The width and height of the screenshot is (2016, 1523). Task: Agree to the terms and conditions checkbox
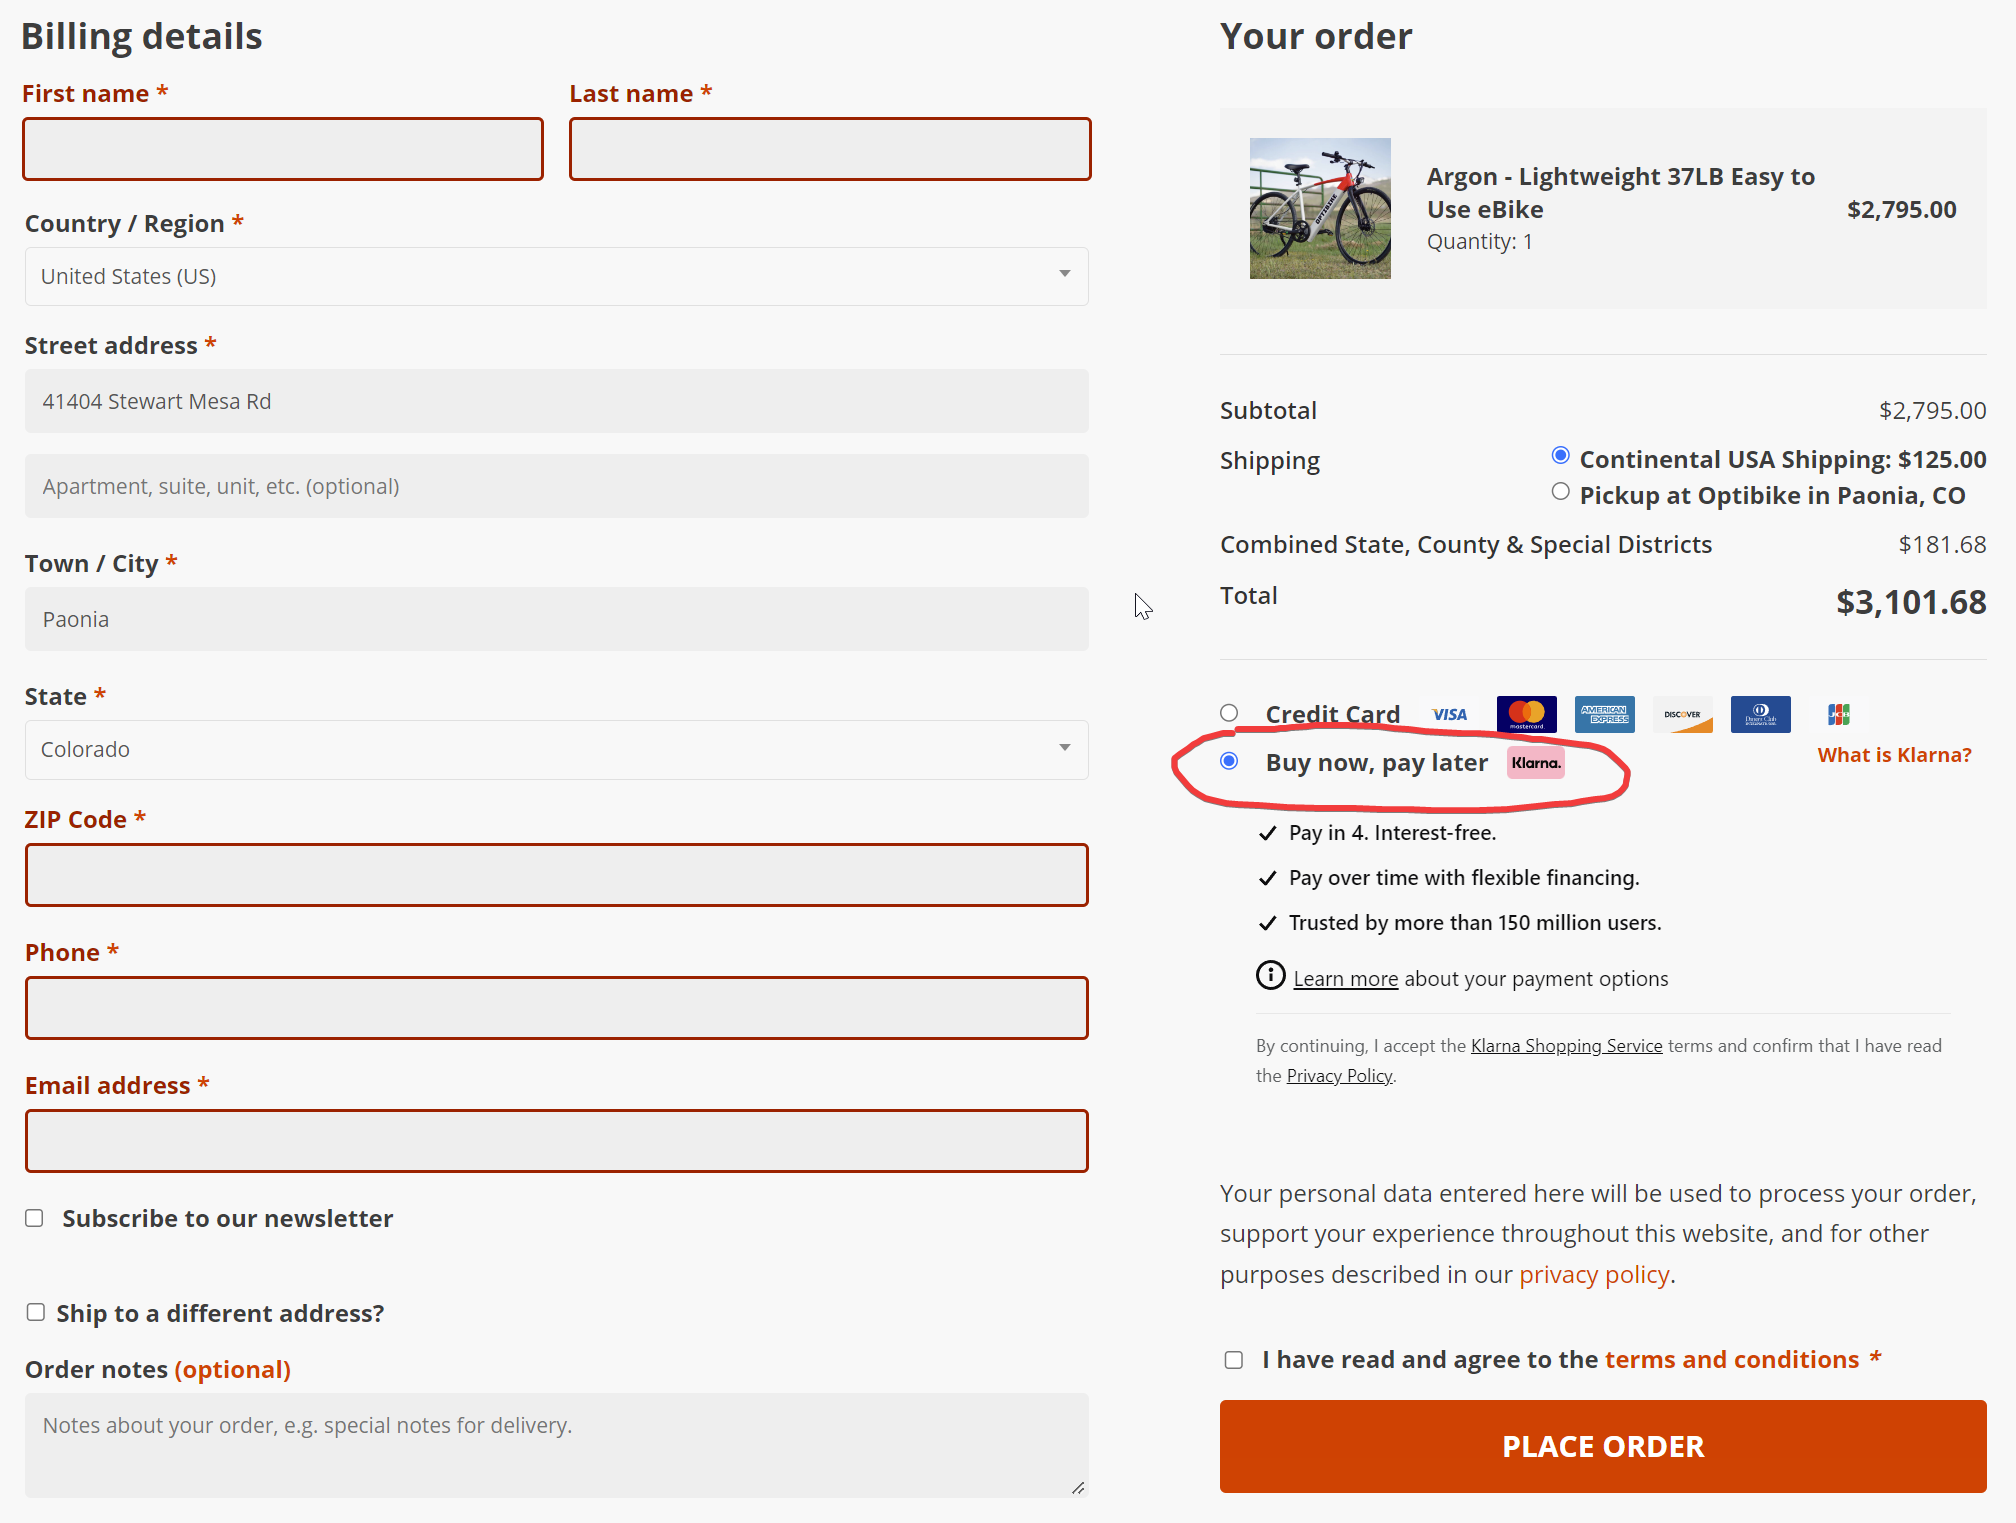click(1234, 1360)
